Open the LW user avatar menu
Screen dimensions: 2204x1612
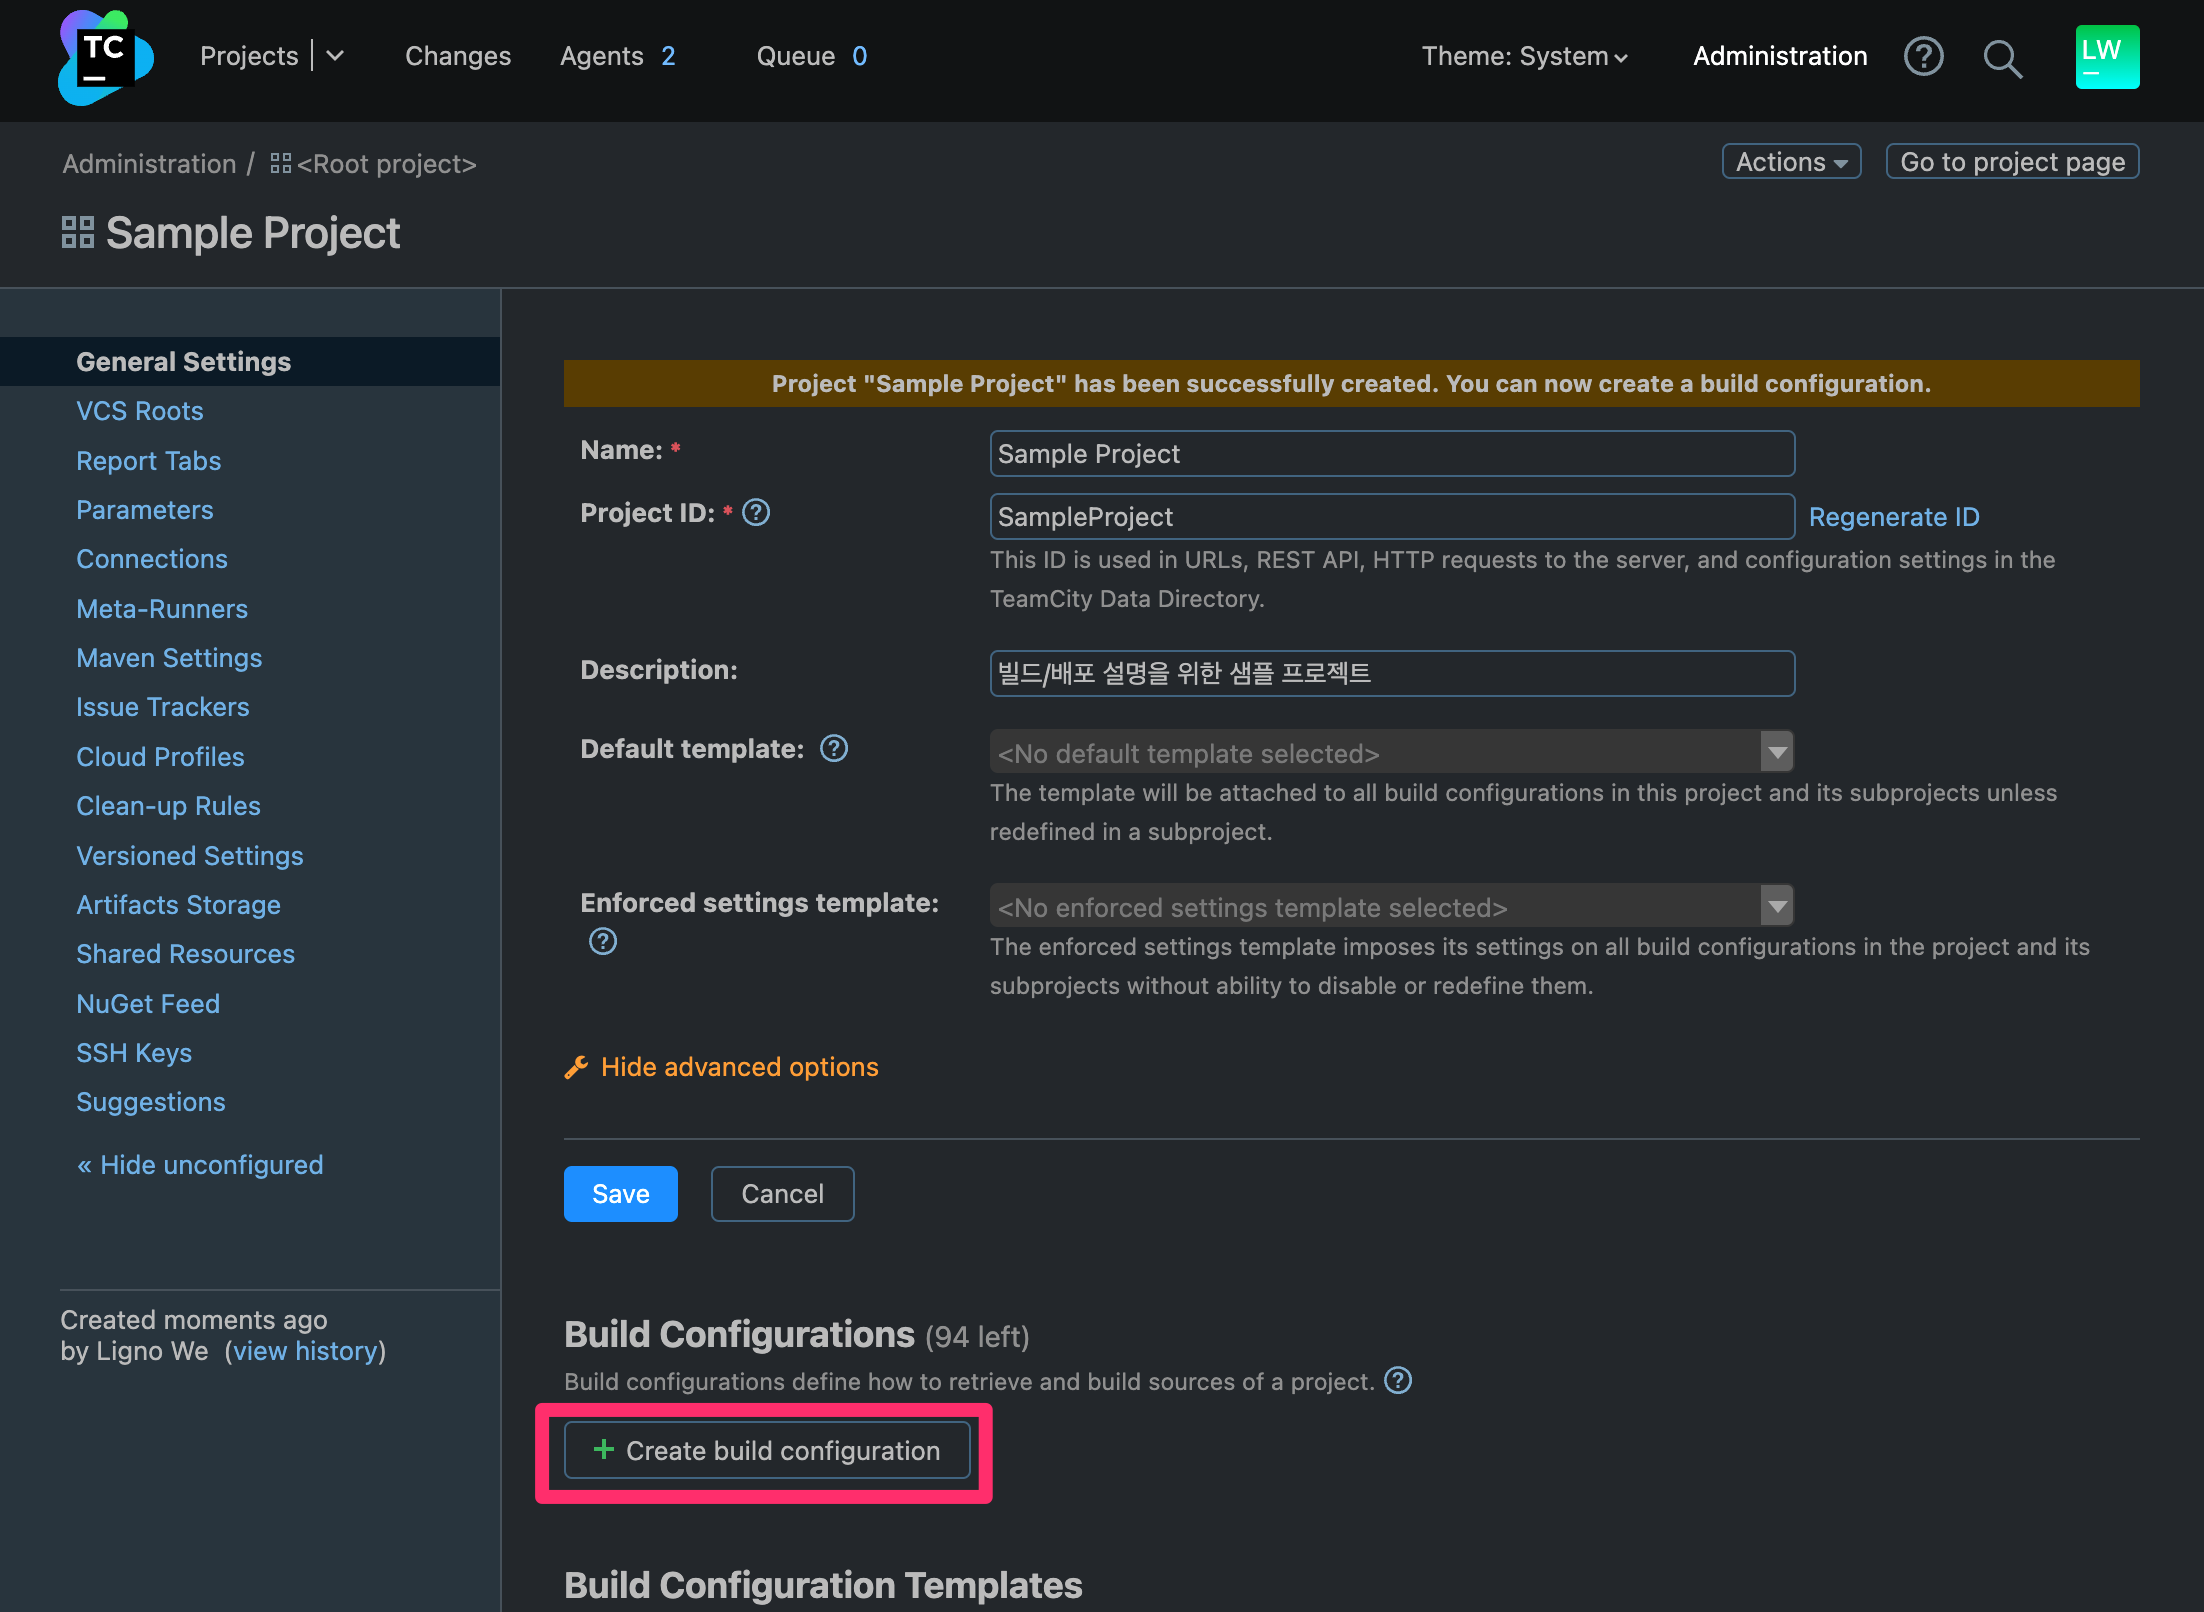(2107, 57)
